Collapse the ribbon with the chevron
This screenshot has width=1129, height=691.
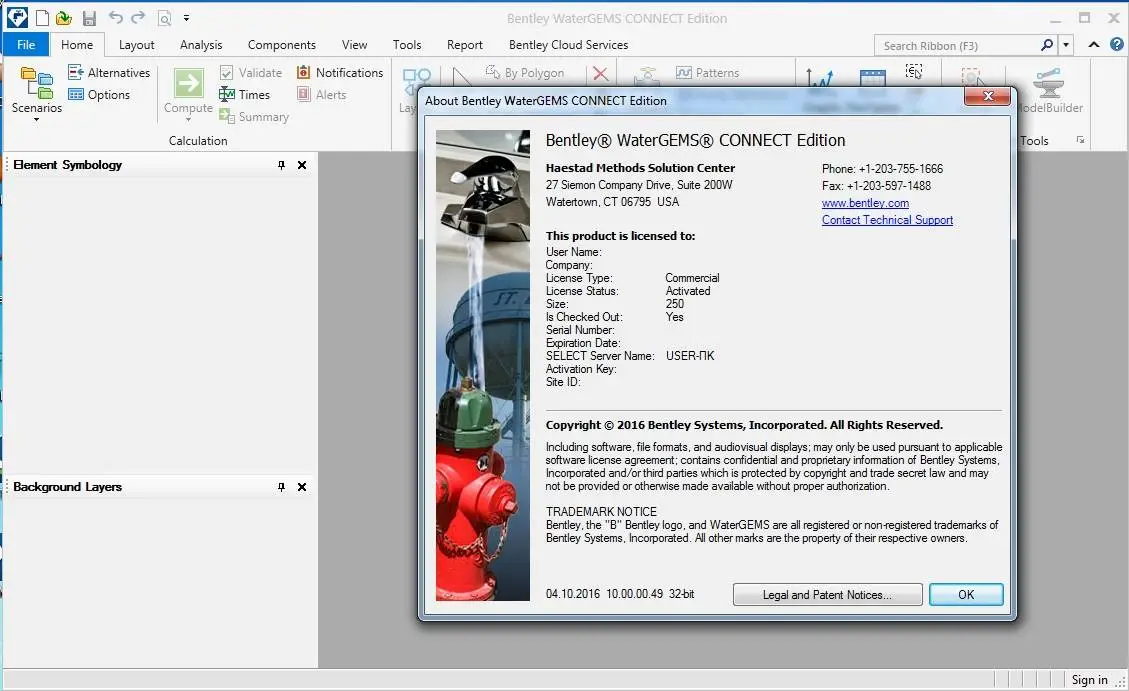click(x=1094, y=45)
